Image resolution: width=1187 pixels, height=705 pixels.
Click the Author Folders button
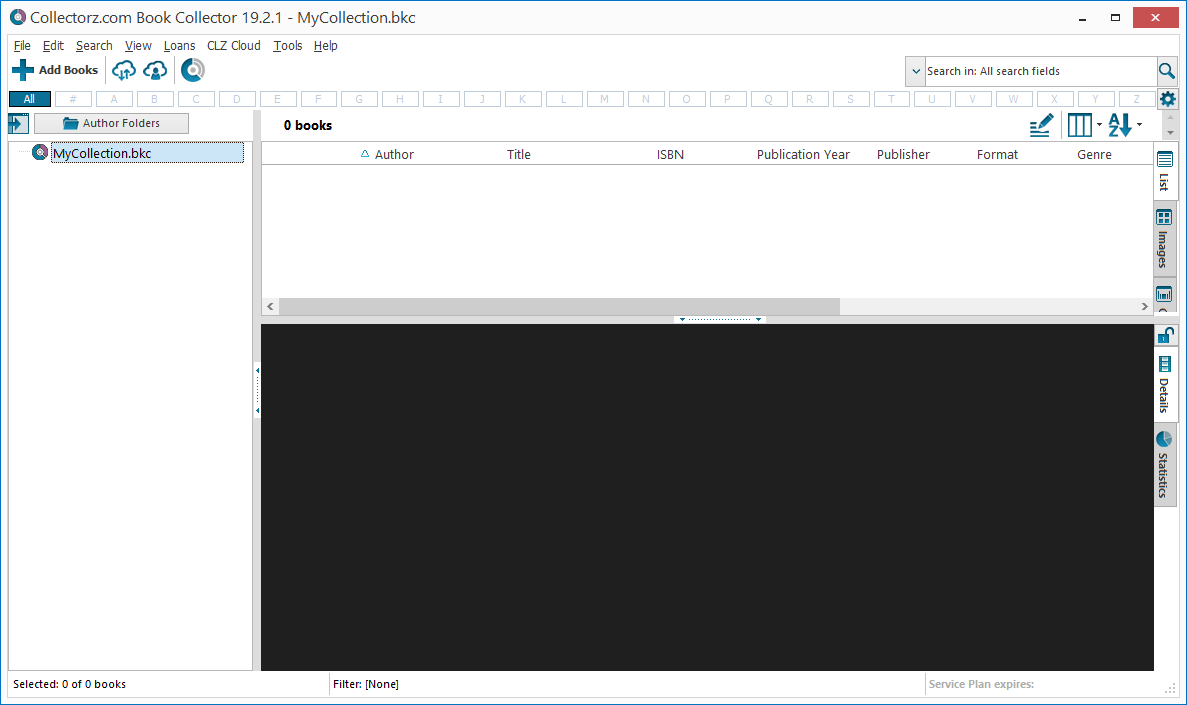(x=111, y=123)
